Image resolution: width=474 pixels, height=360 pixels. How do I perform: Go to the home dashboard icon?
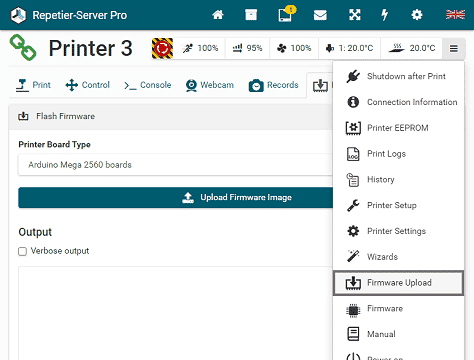218,15
